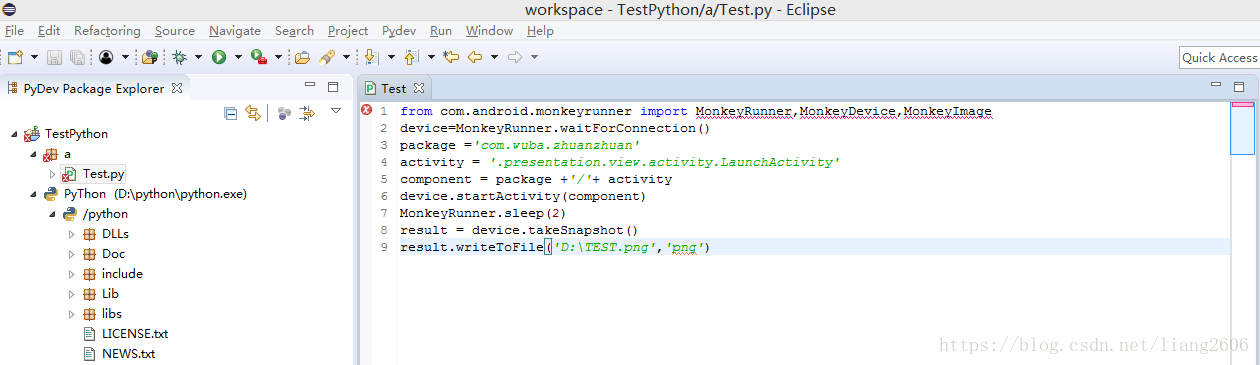Open the Package Explorer View Menu triangle
The width and height of the screenshot is (1260, 365).
(336, 111)
